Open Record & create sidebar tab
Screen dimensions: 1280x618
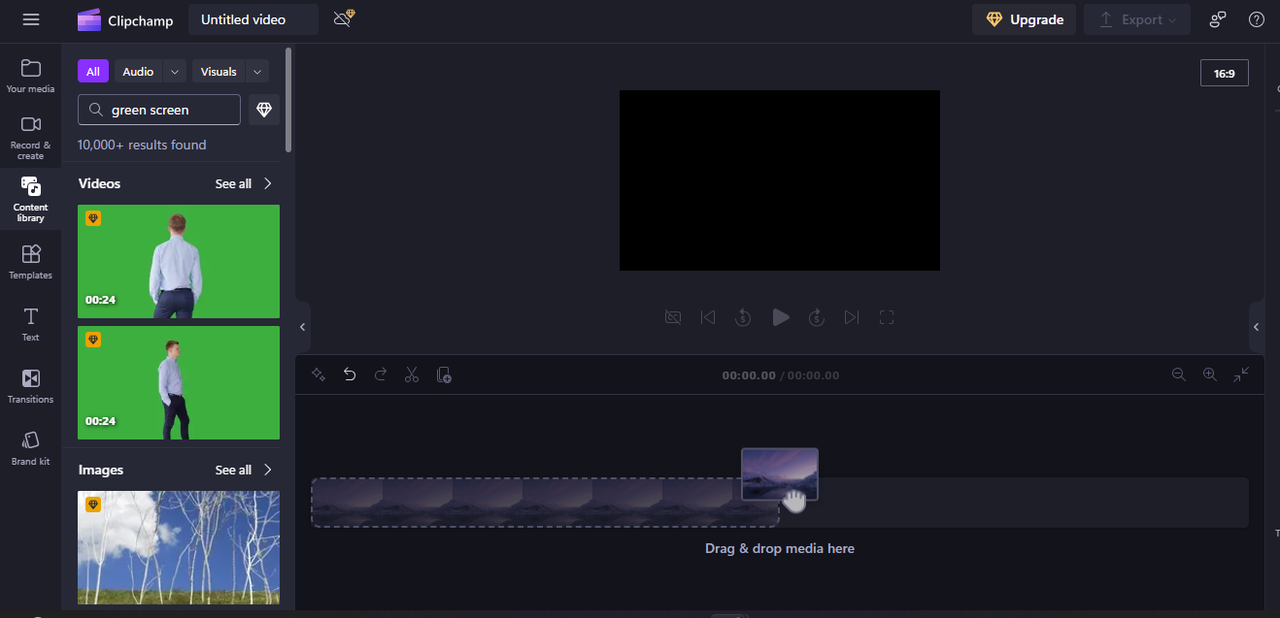point(31,137)
